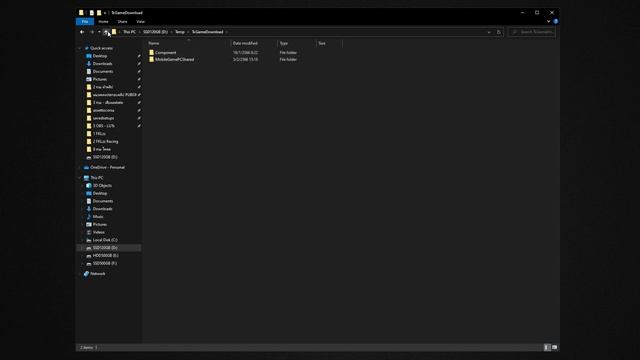Viewport: 640px width, 360px height.
Task: Click SSD120GB (D:) in the address path
Action: coord(156,32)
